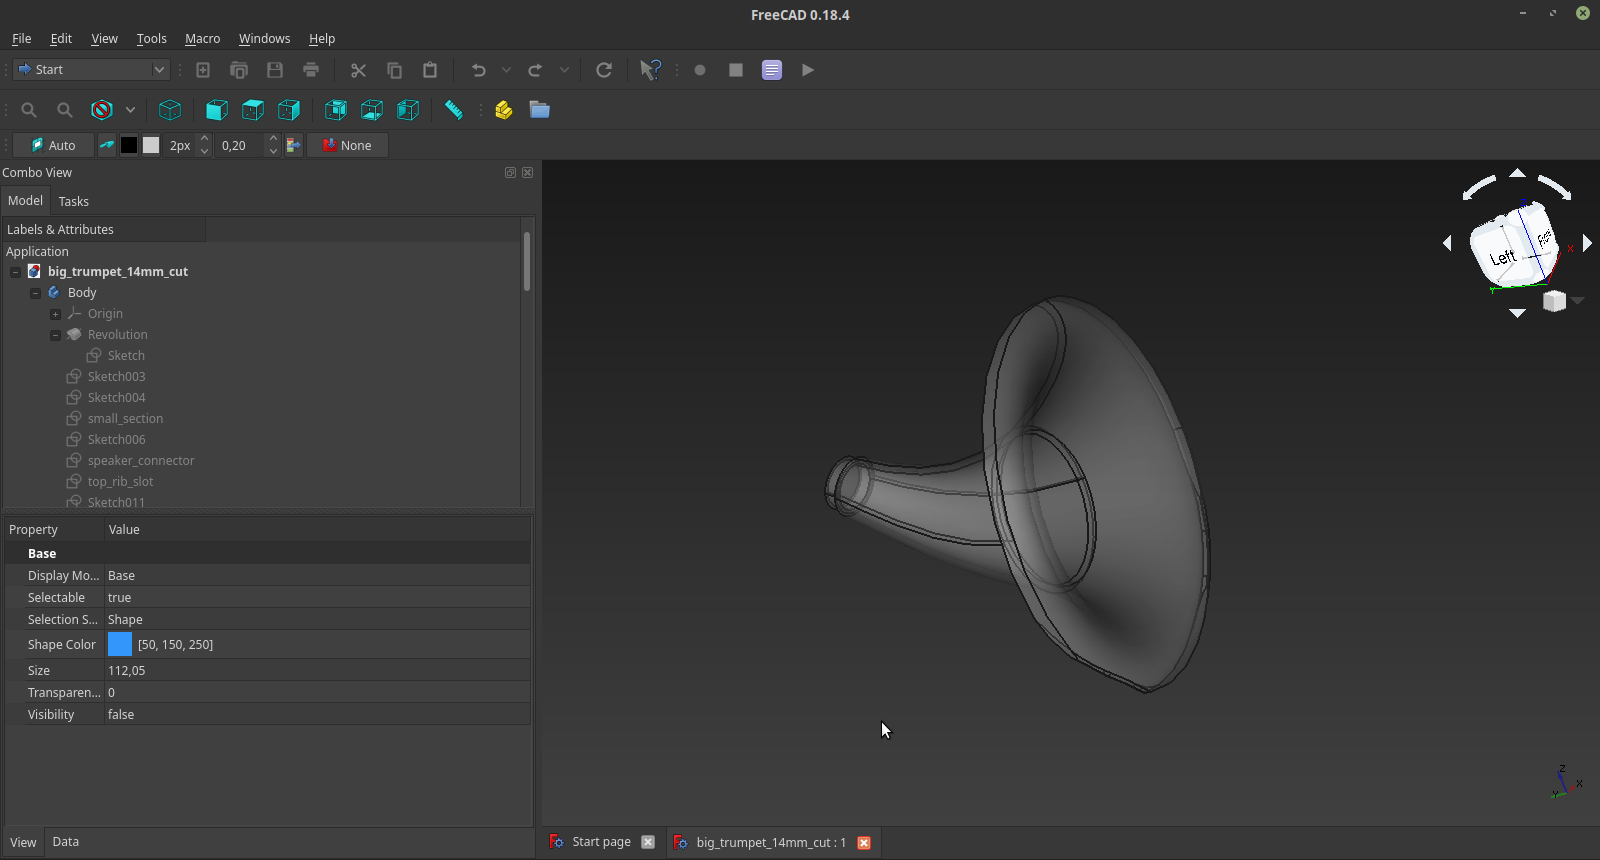Image resolution: width=1600 pixels, height=860 pixels.
Task: Toggle the Auto group button
Action: 53,145
